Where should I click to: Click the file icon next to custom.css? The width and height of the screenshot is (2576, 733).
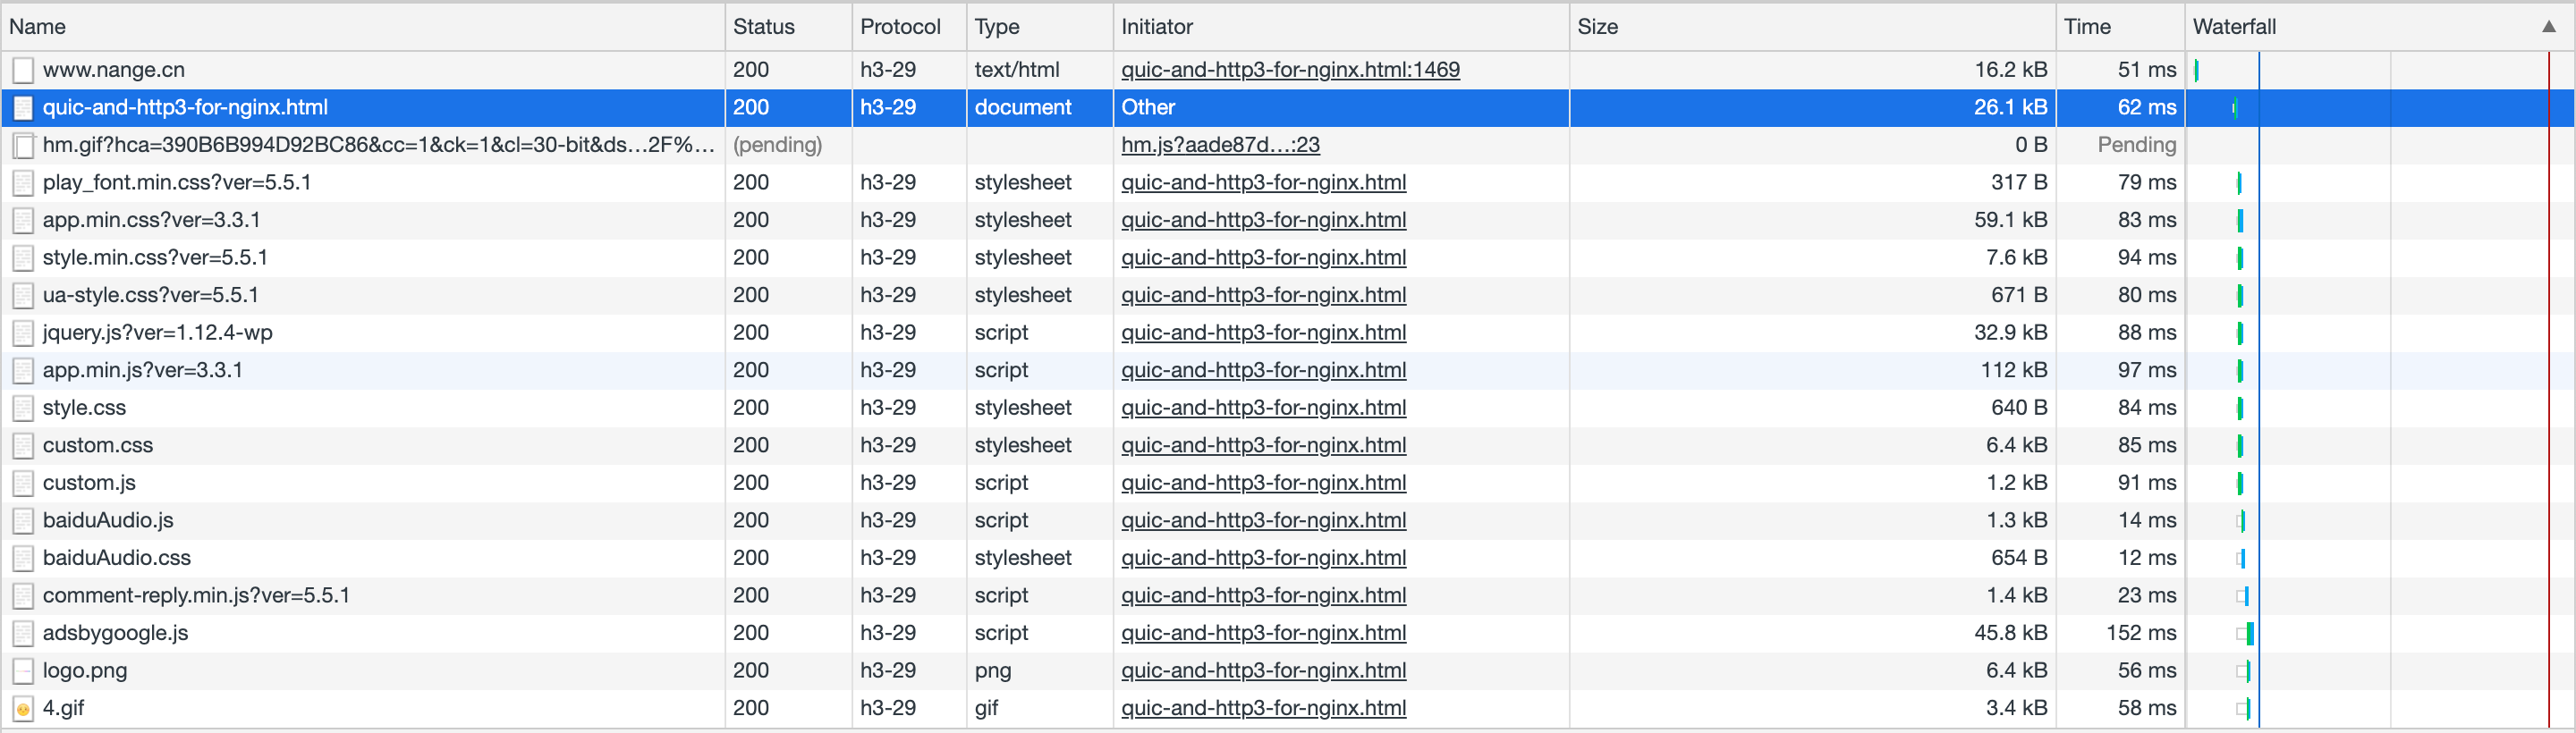[x=23, y=445]
